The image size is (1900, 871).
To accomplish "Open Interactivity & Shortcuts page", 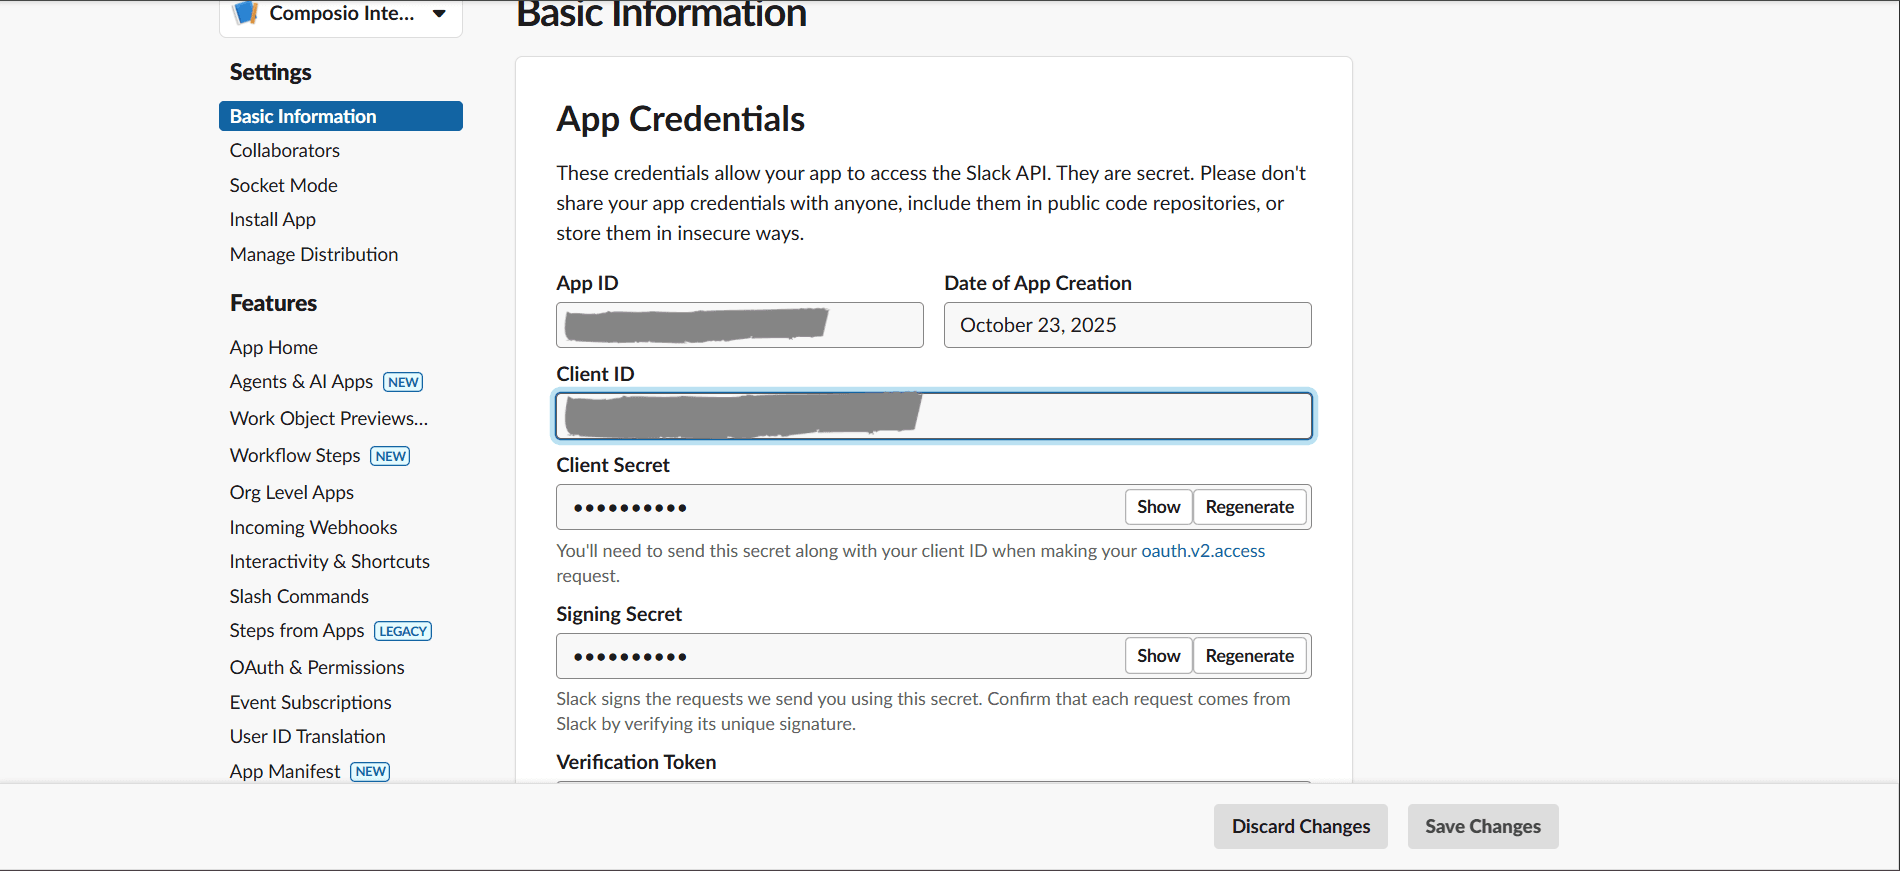I will 330,561.
